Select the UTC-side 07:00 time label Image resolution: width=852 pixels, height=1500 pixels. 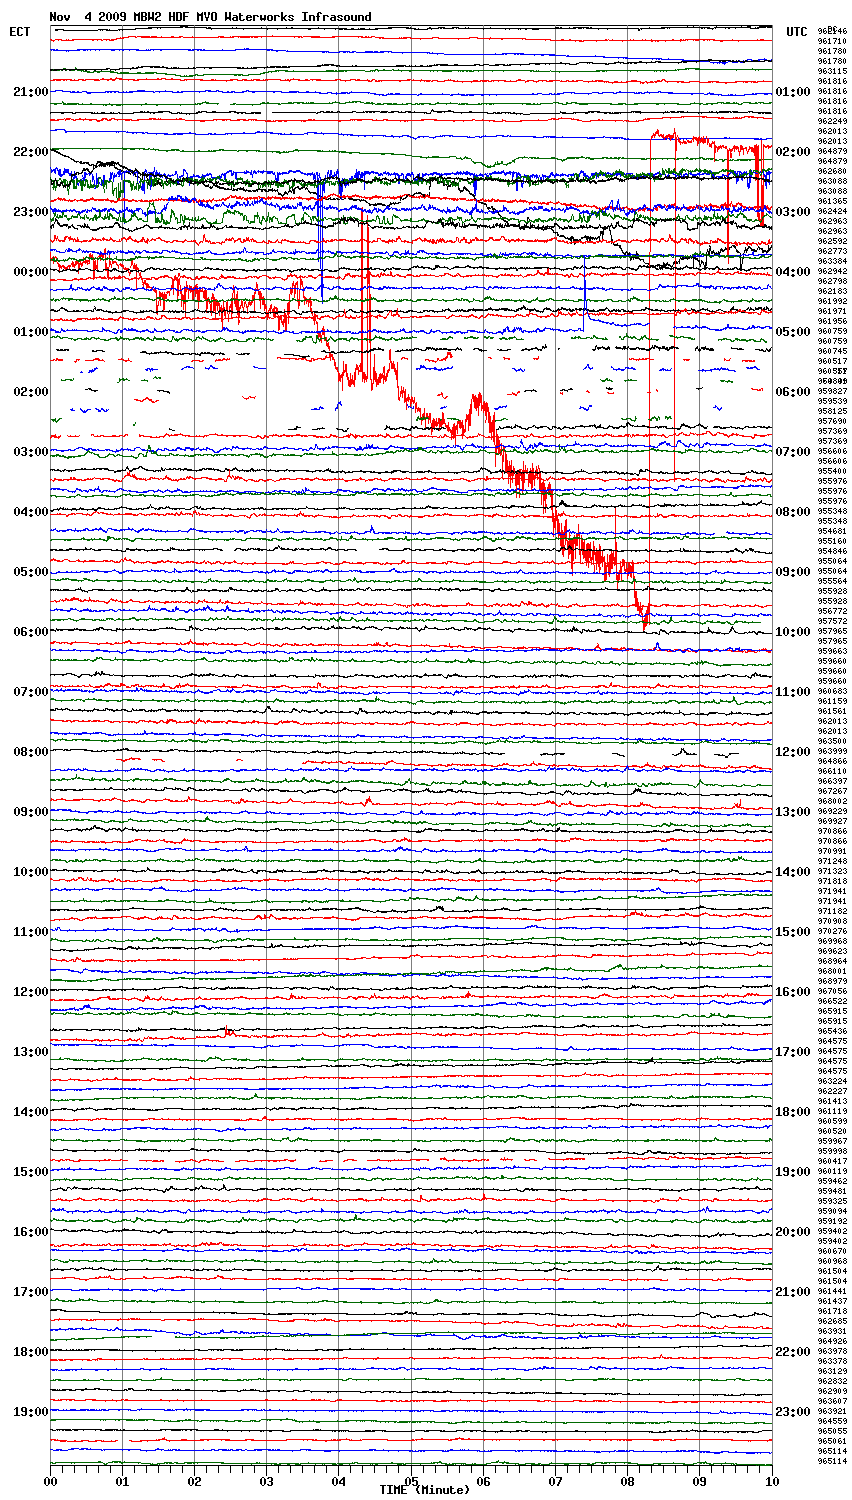coord(793,452)
